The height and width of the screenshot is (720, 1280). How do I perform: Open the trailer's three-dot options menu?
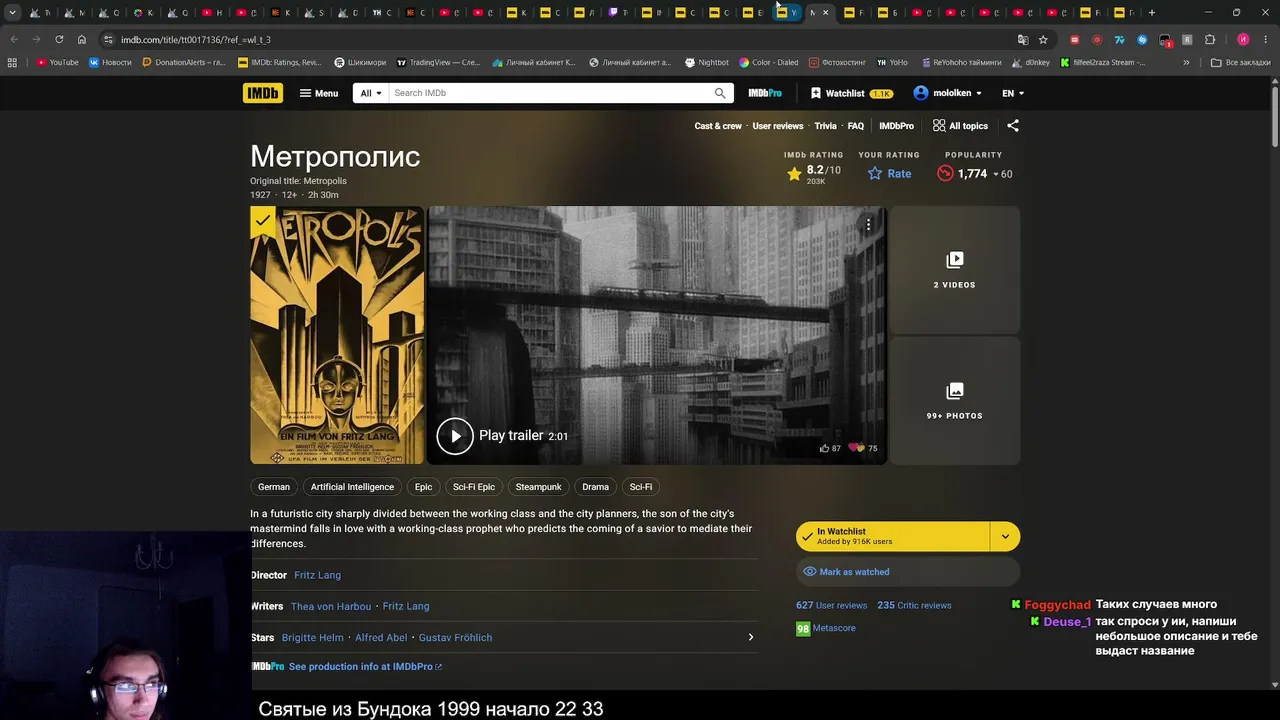pyautogui.click(x=868, y=225)
